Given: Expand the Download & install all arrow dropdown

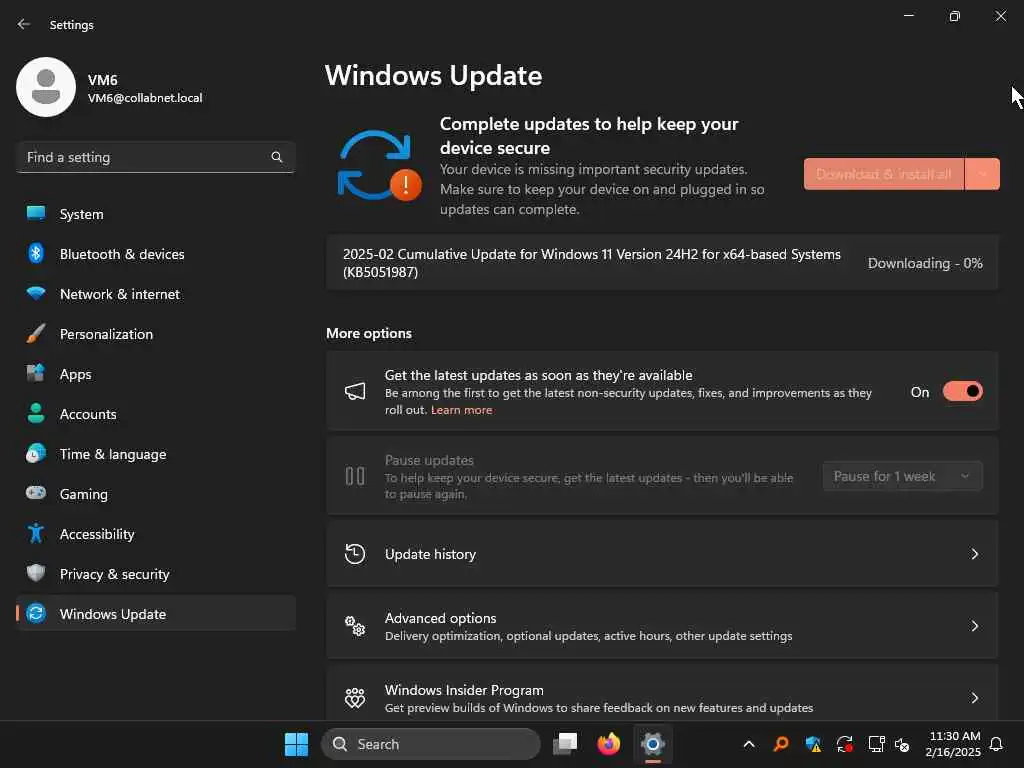Looking at the screenshot, I should [983, 174].
